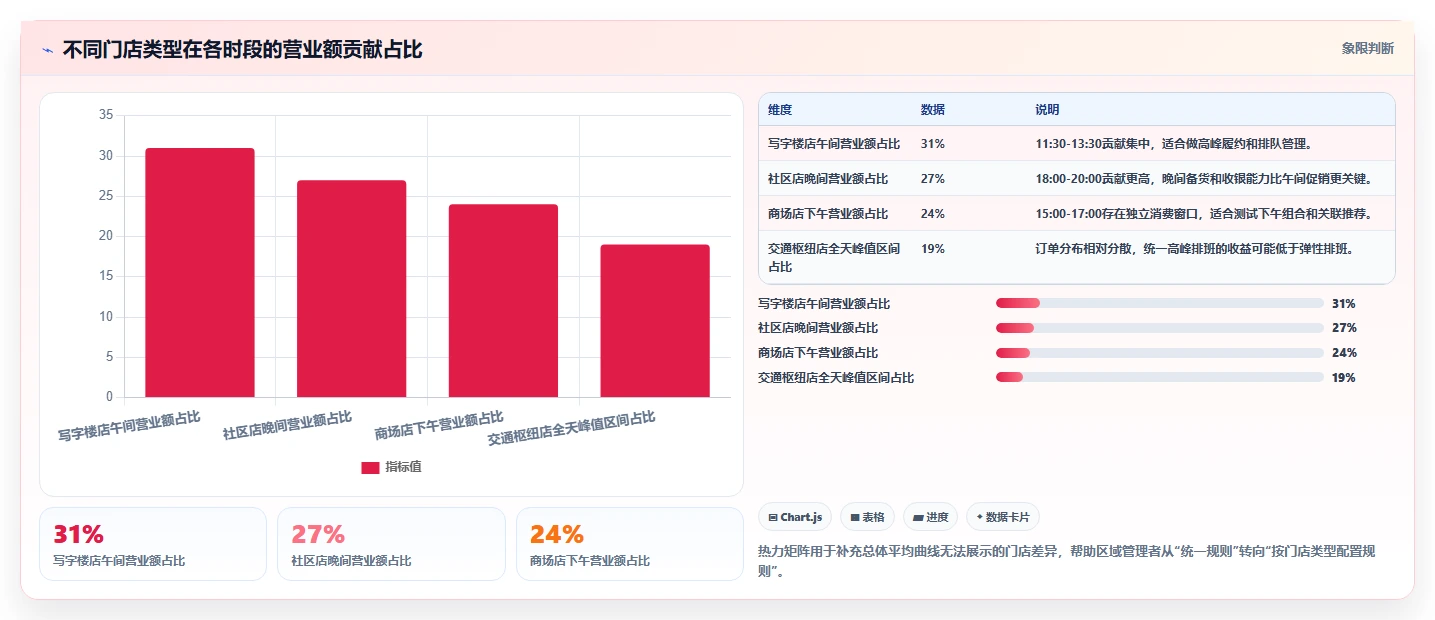Select the 数据卡片 tag chip
This screenshot has width=1435, height=620.
[1002, 517]
